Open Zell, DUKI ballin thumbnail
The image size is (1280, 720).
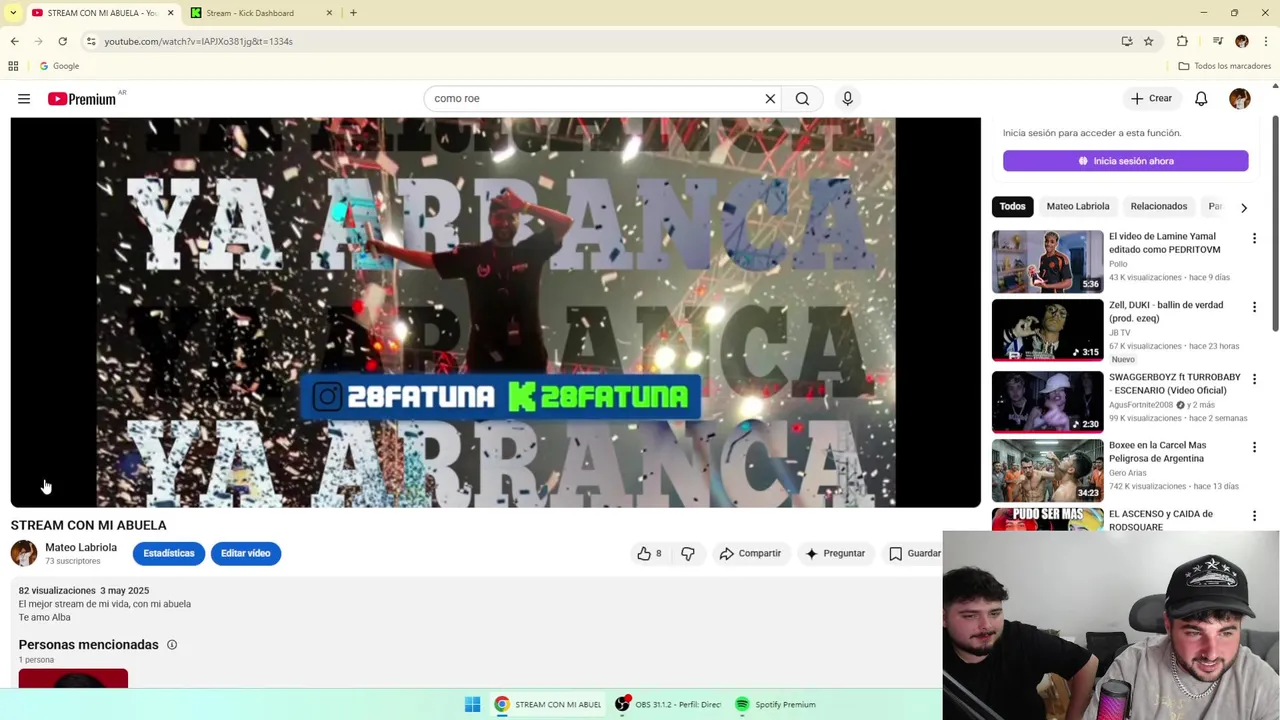(x=1048, y=330)
